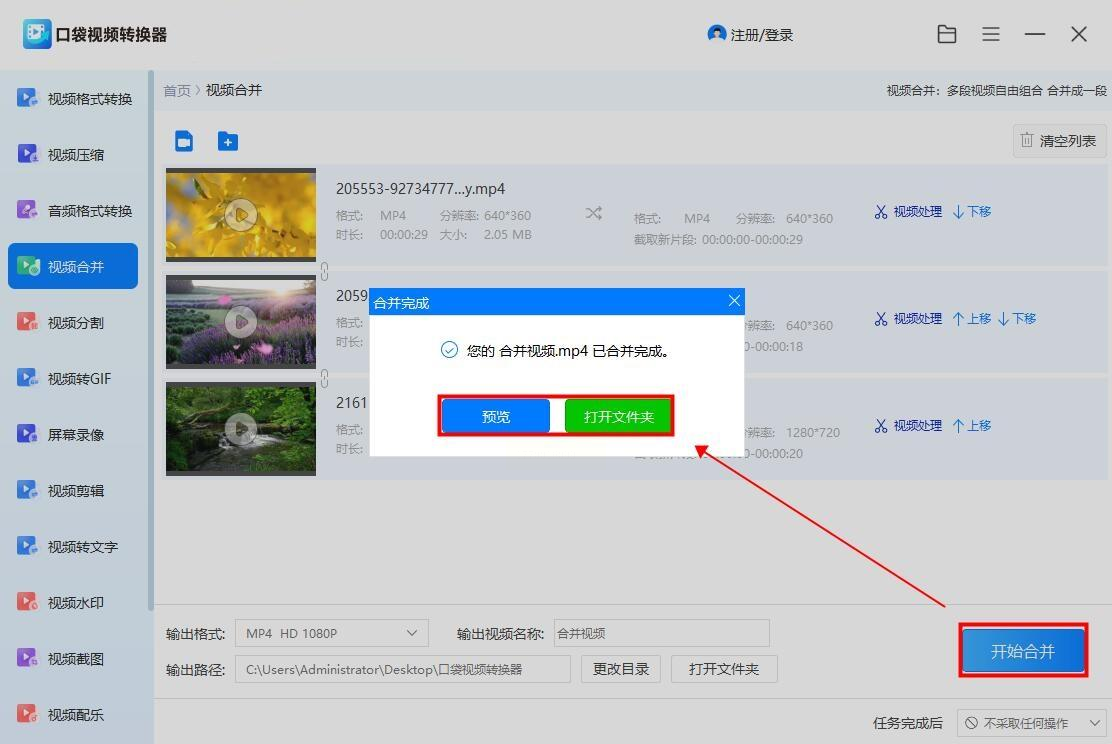Close the 合并完成 dialog

click(x=734, y=301)
